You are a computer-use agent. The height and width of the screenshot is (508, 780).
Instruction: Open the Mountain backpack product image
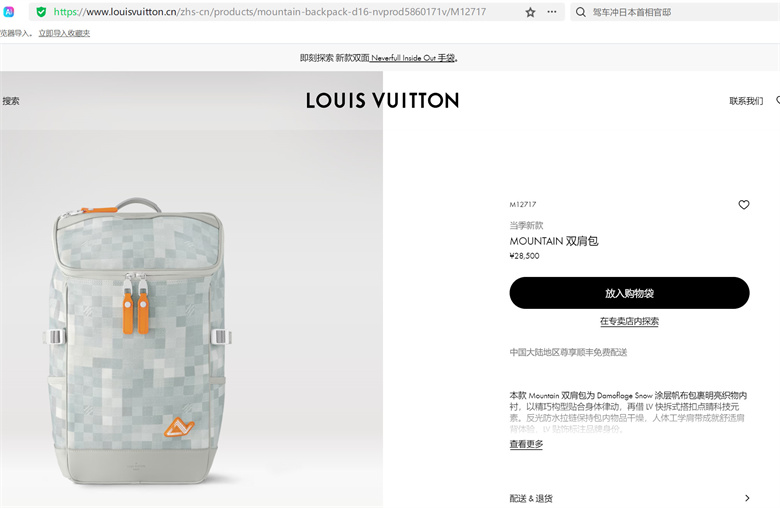point(137,342)
